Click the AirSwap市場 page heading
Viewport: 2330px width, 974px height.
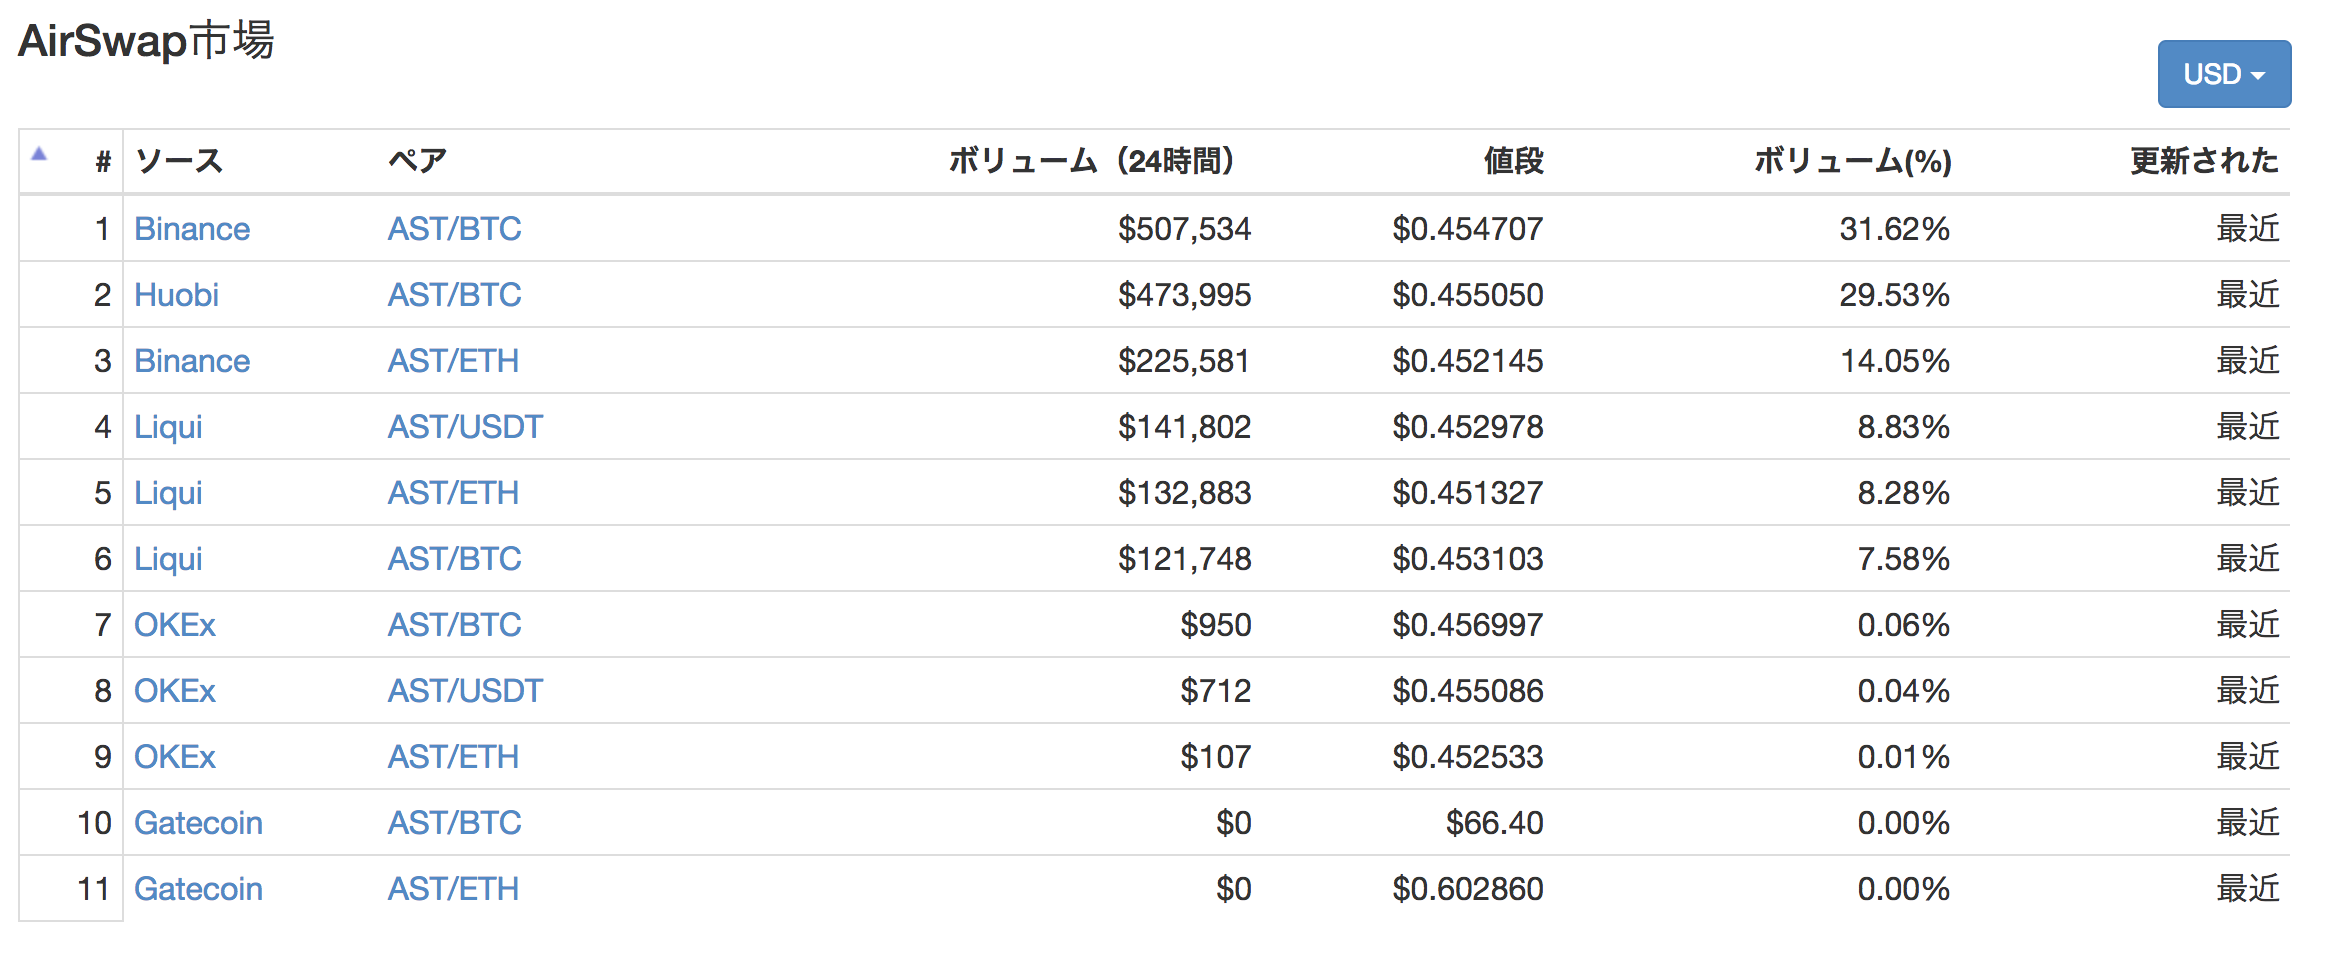146,41
